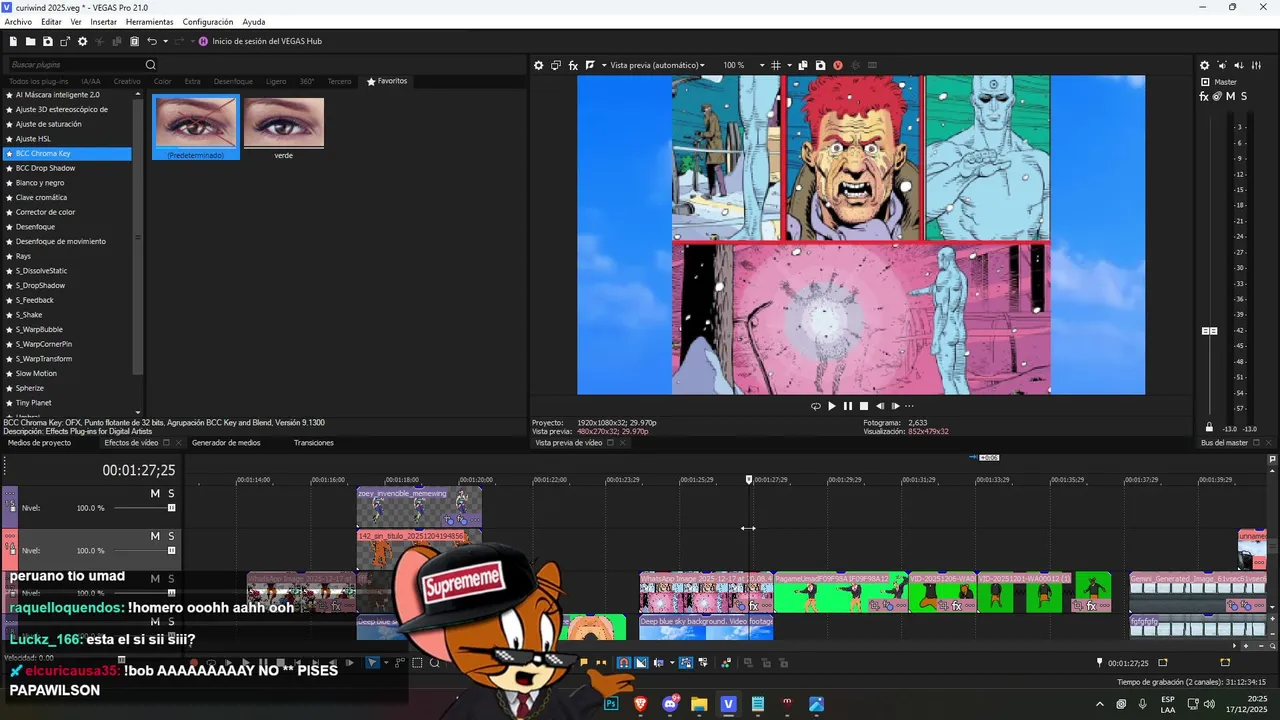
Task: Mute the first video track with M
Action: 155,494
